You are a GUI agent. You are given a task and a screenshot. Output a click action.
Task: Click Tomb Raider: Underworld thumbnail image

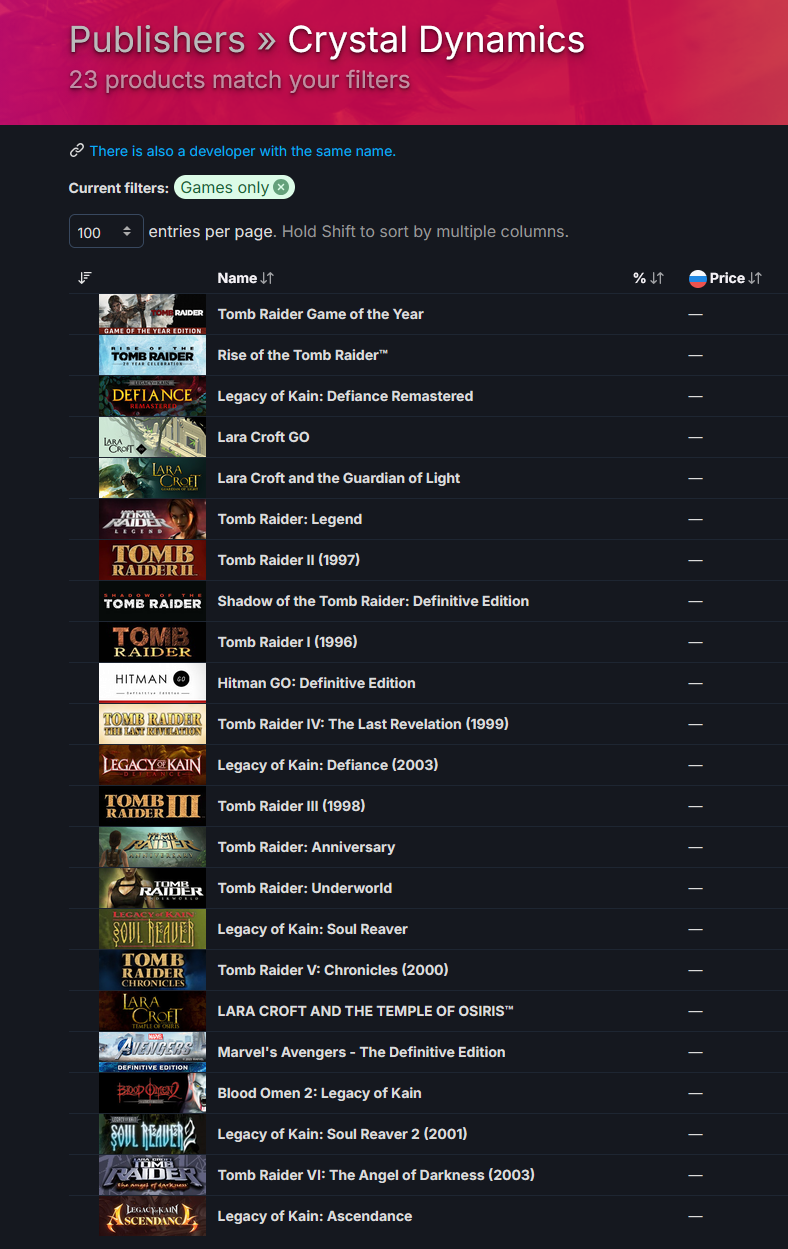click(x=152, y=888)
